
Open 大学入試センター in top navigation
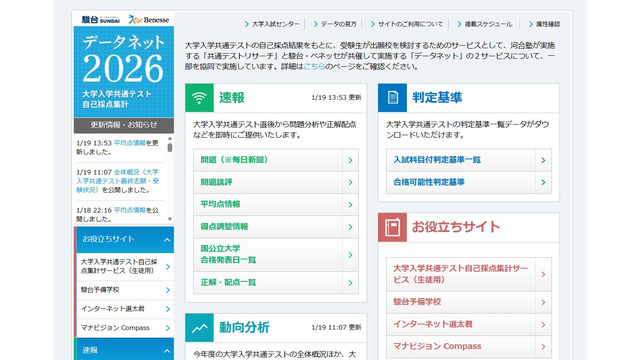[x=272, y=24]
